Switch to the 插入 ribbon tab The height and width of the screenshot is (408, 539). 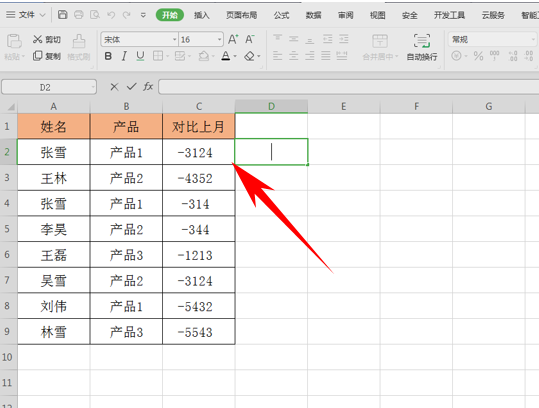(x=201, y=15)
